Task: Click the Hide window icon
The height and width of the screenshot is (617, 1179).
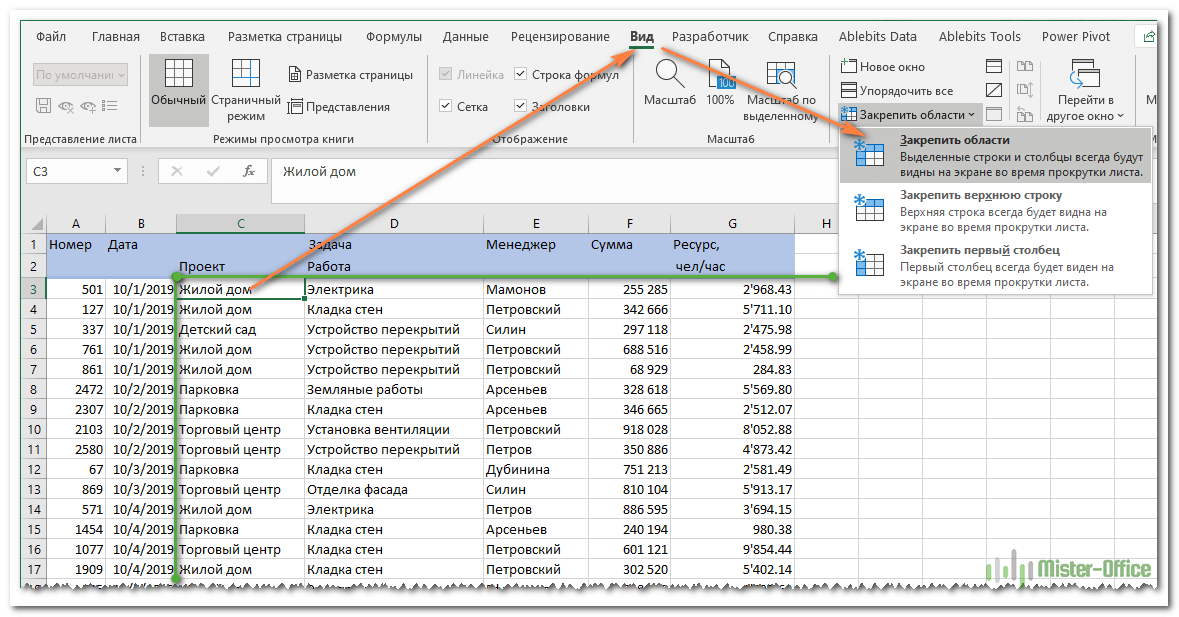Action: (x=993, y=90)
